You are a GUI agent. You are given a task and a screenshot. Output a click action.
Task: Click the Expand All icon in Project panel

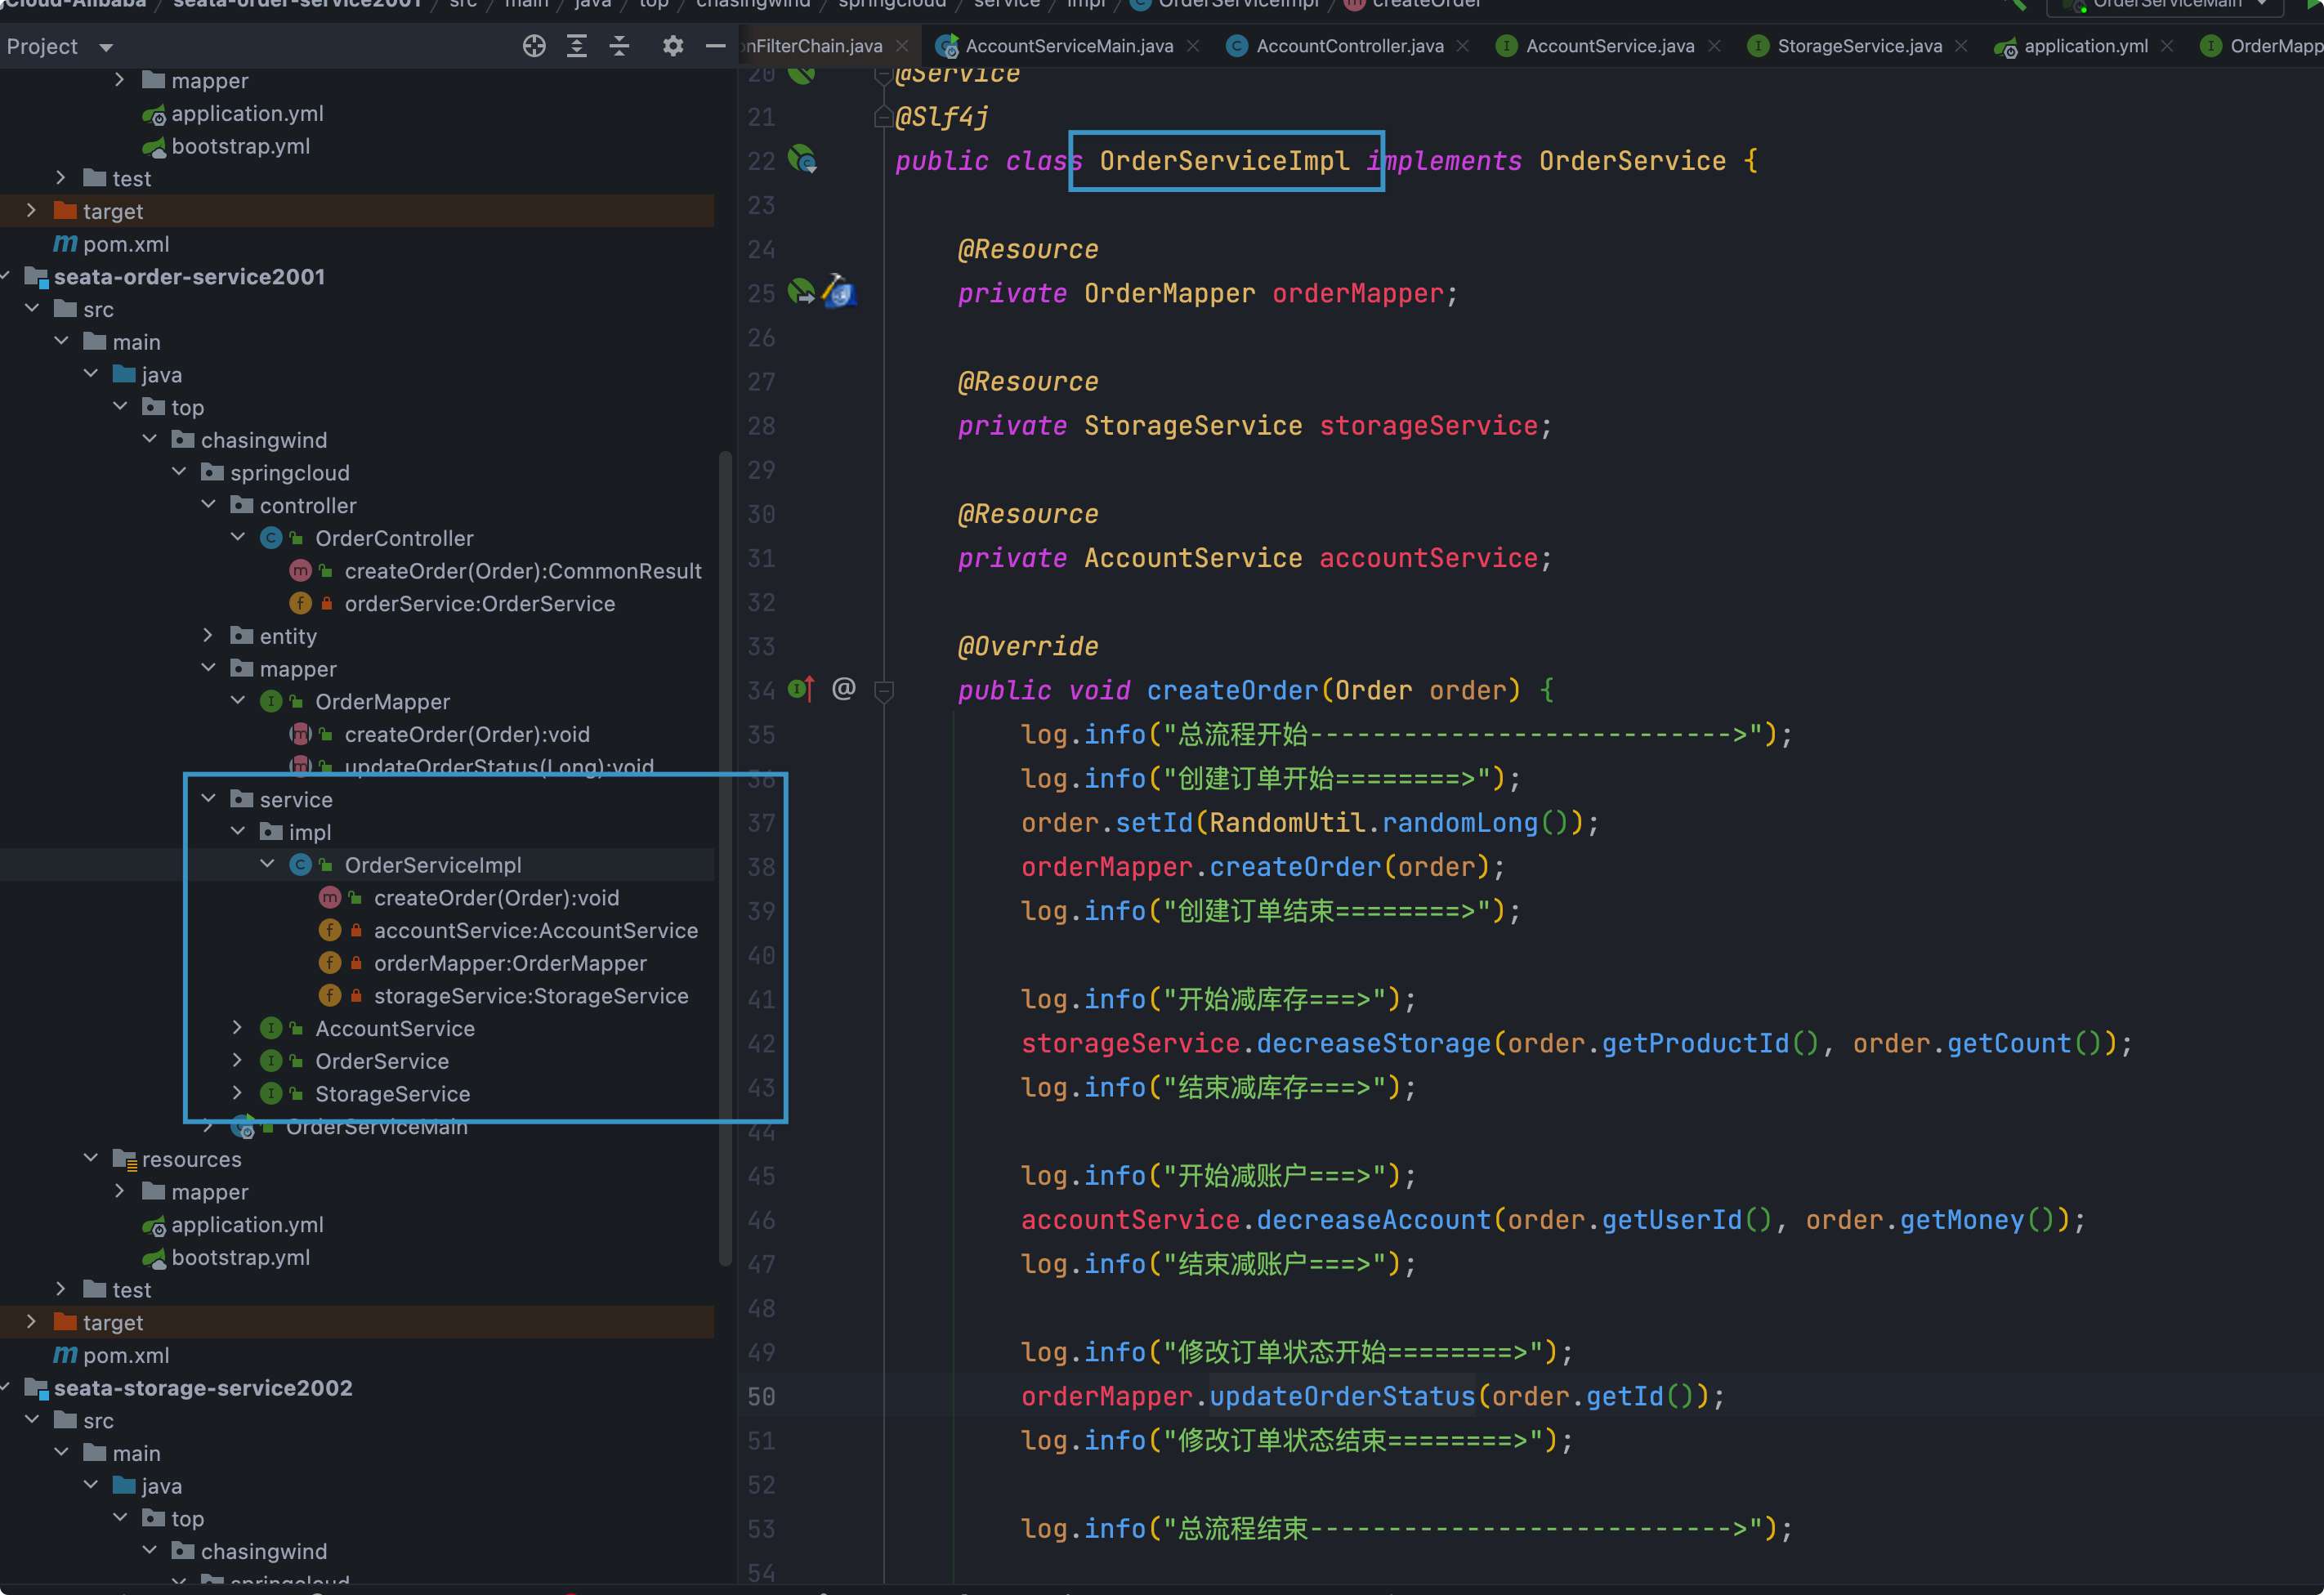(x=577, y=46)
